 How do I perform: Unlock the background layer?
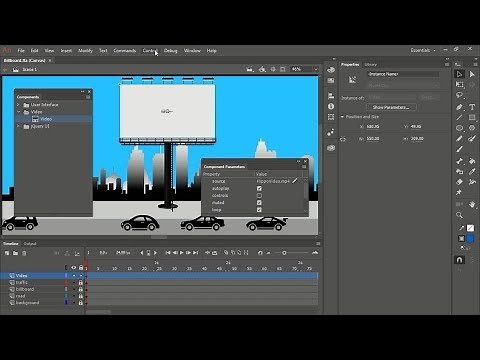(80, 303)
